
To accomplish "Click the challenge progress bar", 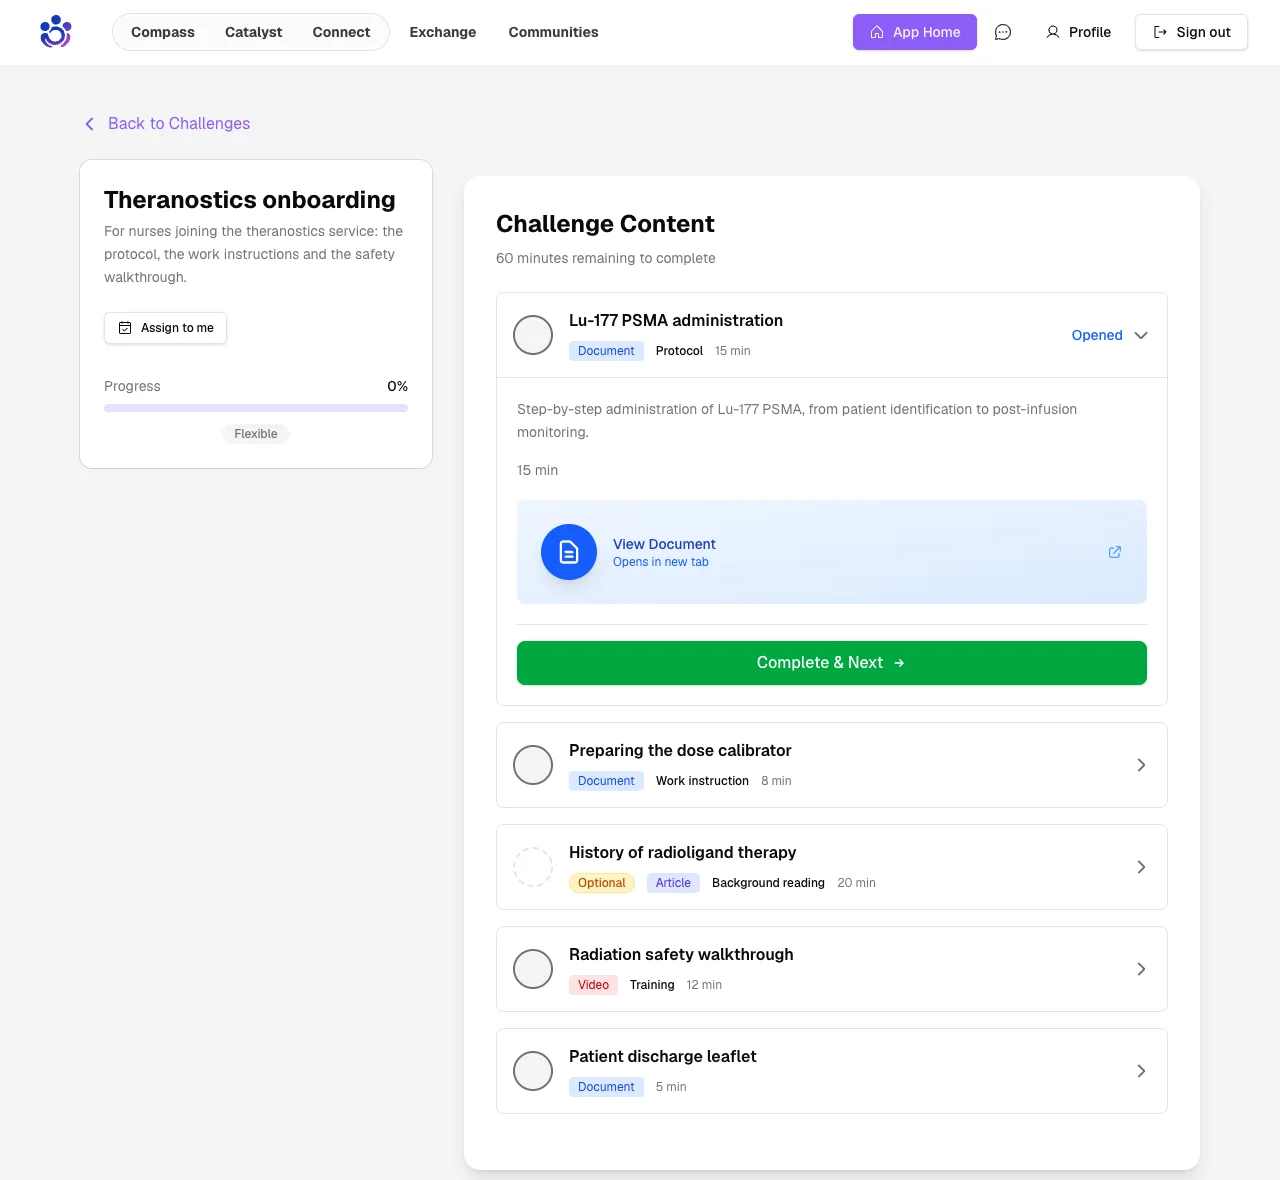I will [256, 408].
